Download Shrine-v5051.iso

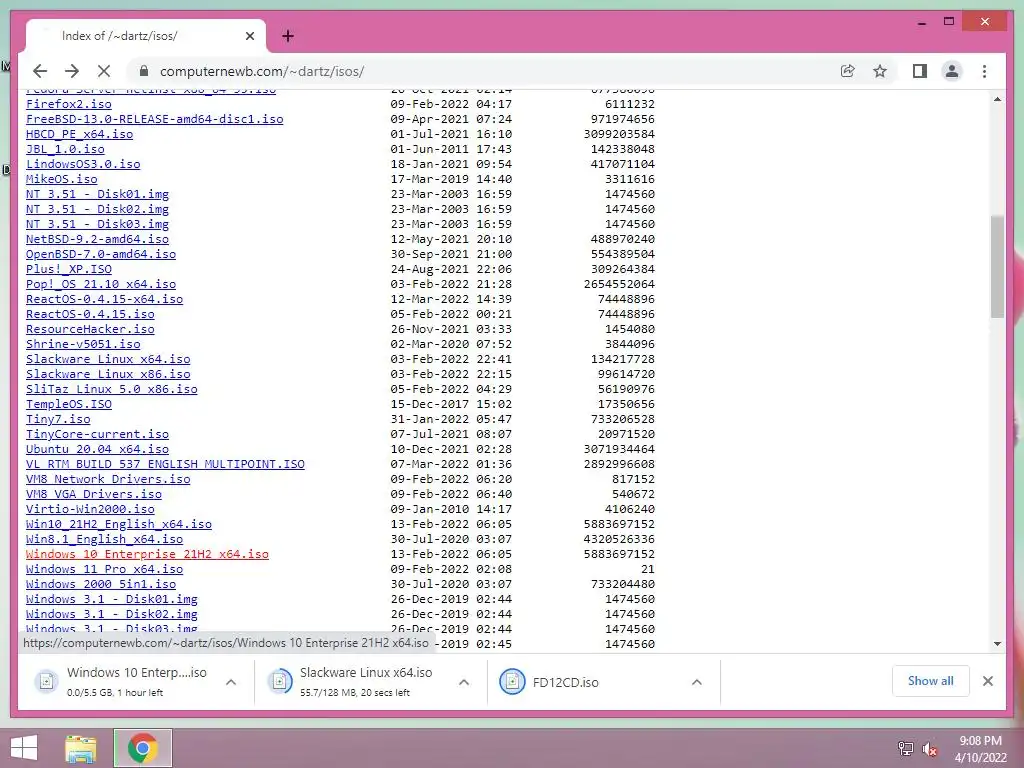click(83, 344)
